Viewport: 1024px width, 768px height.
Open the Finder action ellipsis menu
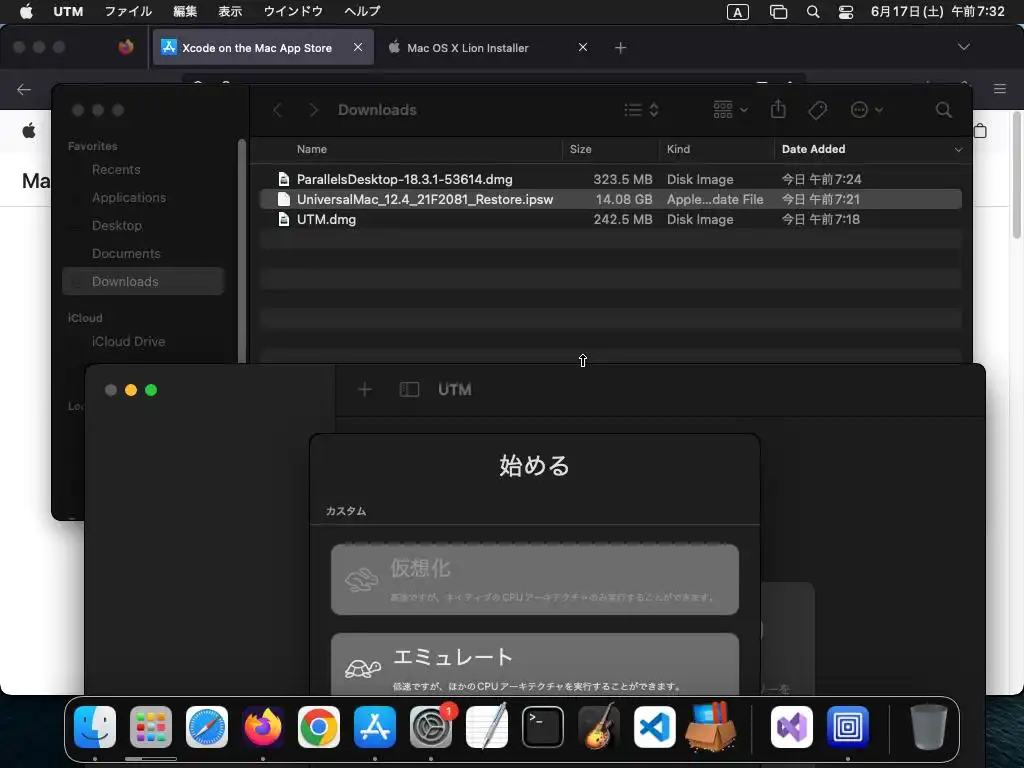pyautogui.click(x=867, y=110)
